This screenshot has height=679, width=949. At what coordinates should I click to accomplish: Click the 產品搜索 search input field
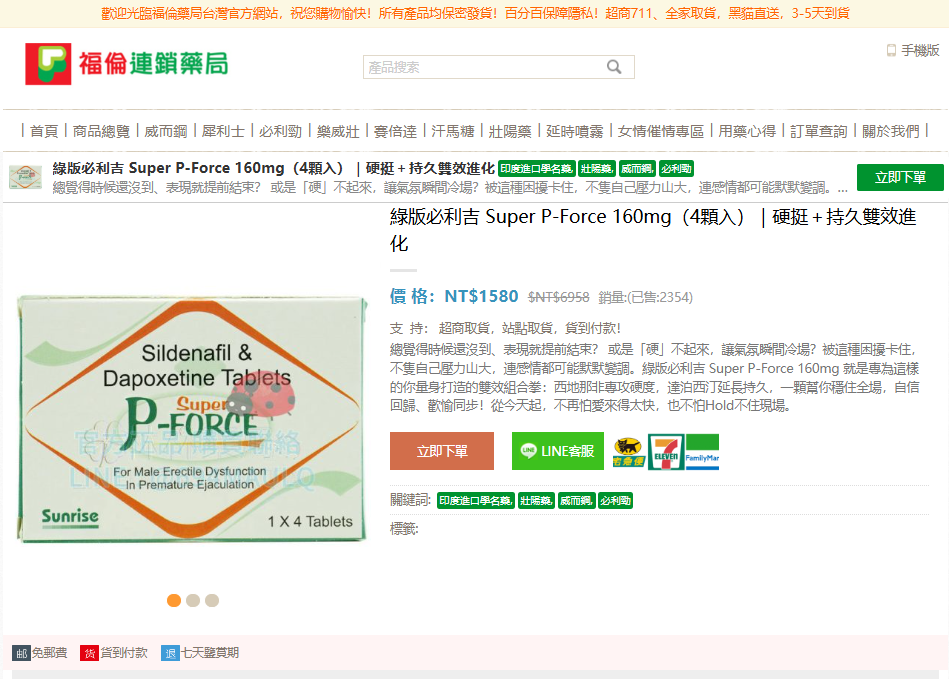(480, 67)
